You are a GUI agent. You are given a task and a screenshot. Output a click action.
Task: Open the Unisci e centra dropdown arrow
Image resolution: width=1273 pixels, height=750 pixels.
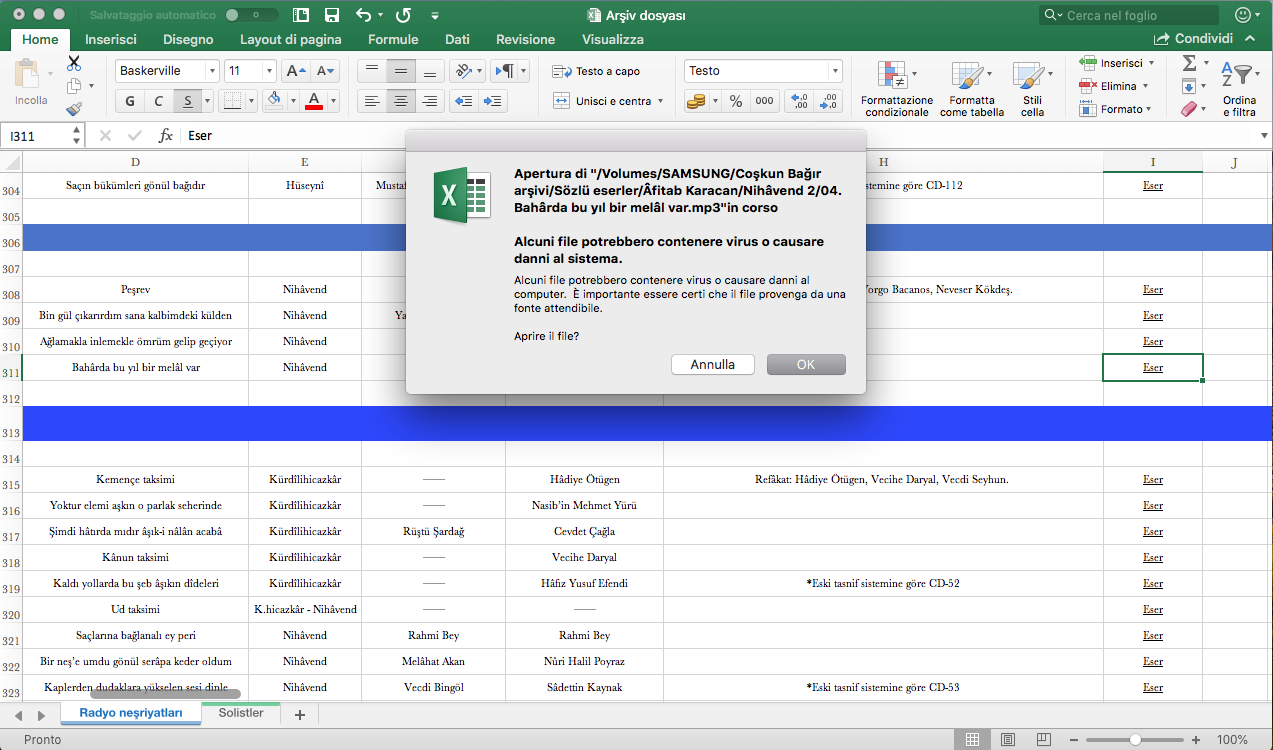tap(661, 101)
